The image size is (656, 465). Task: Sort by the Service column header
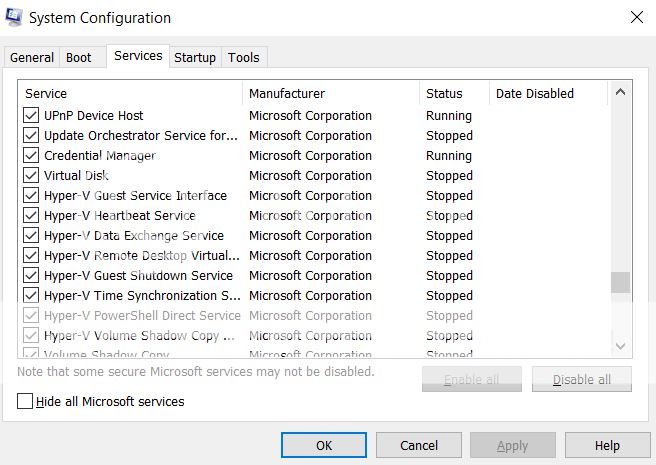point(130,93)
